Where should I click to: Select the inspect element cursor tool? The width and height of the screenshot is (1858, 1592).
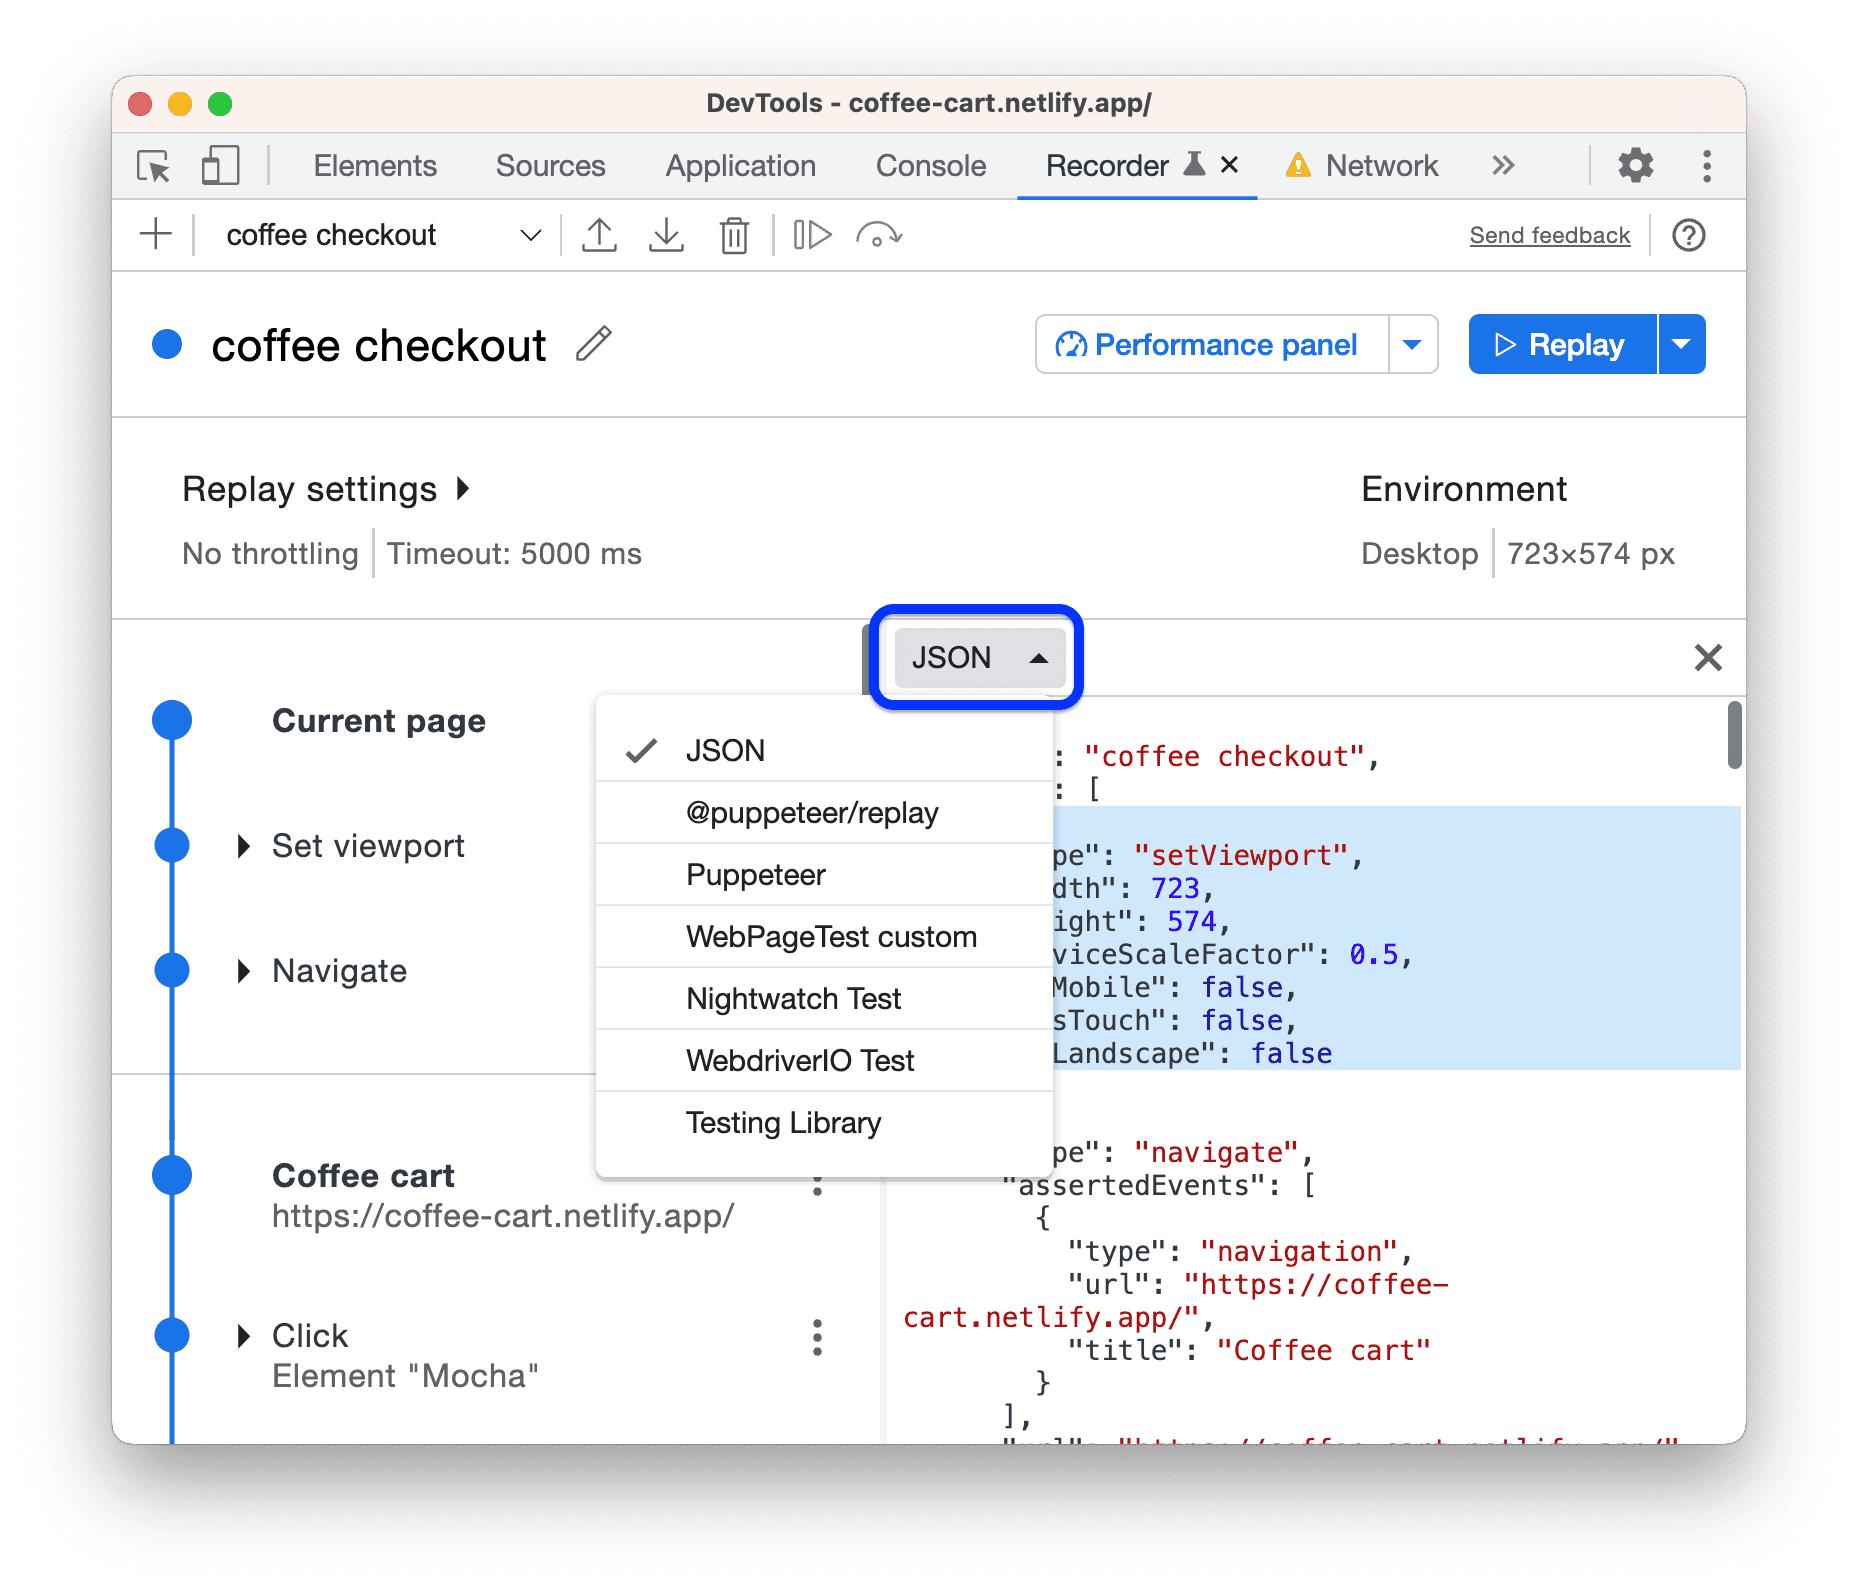[152, 165]
